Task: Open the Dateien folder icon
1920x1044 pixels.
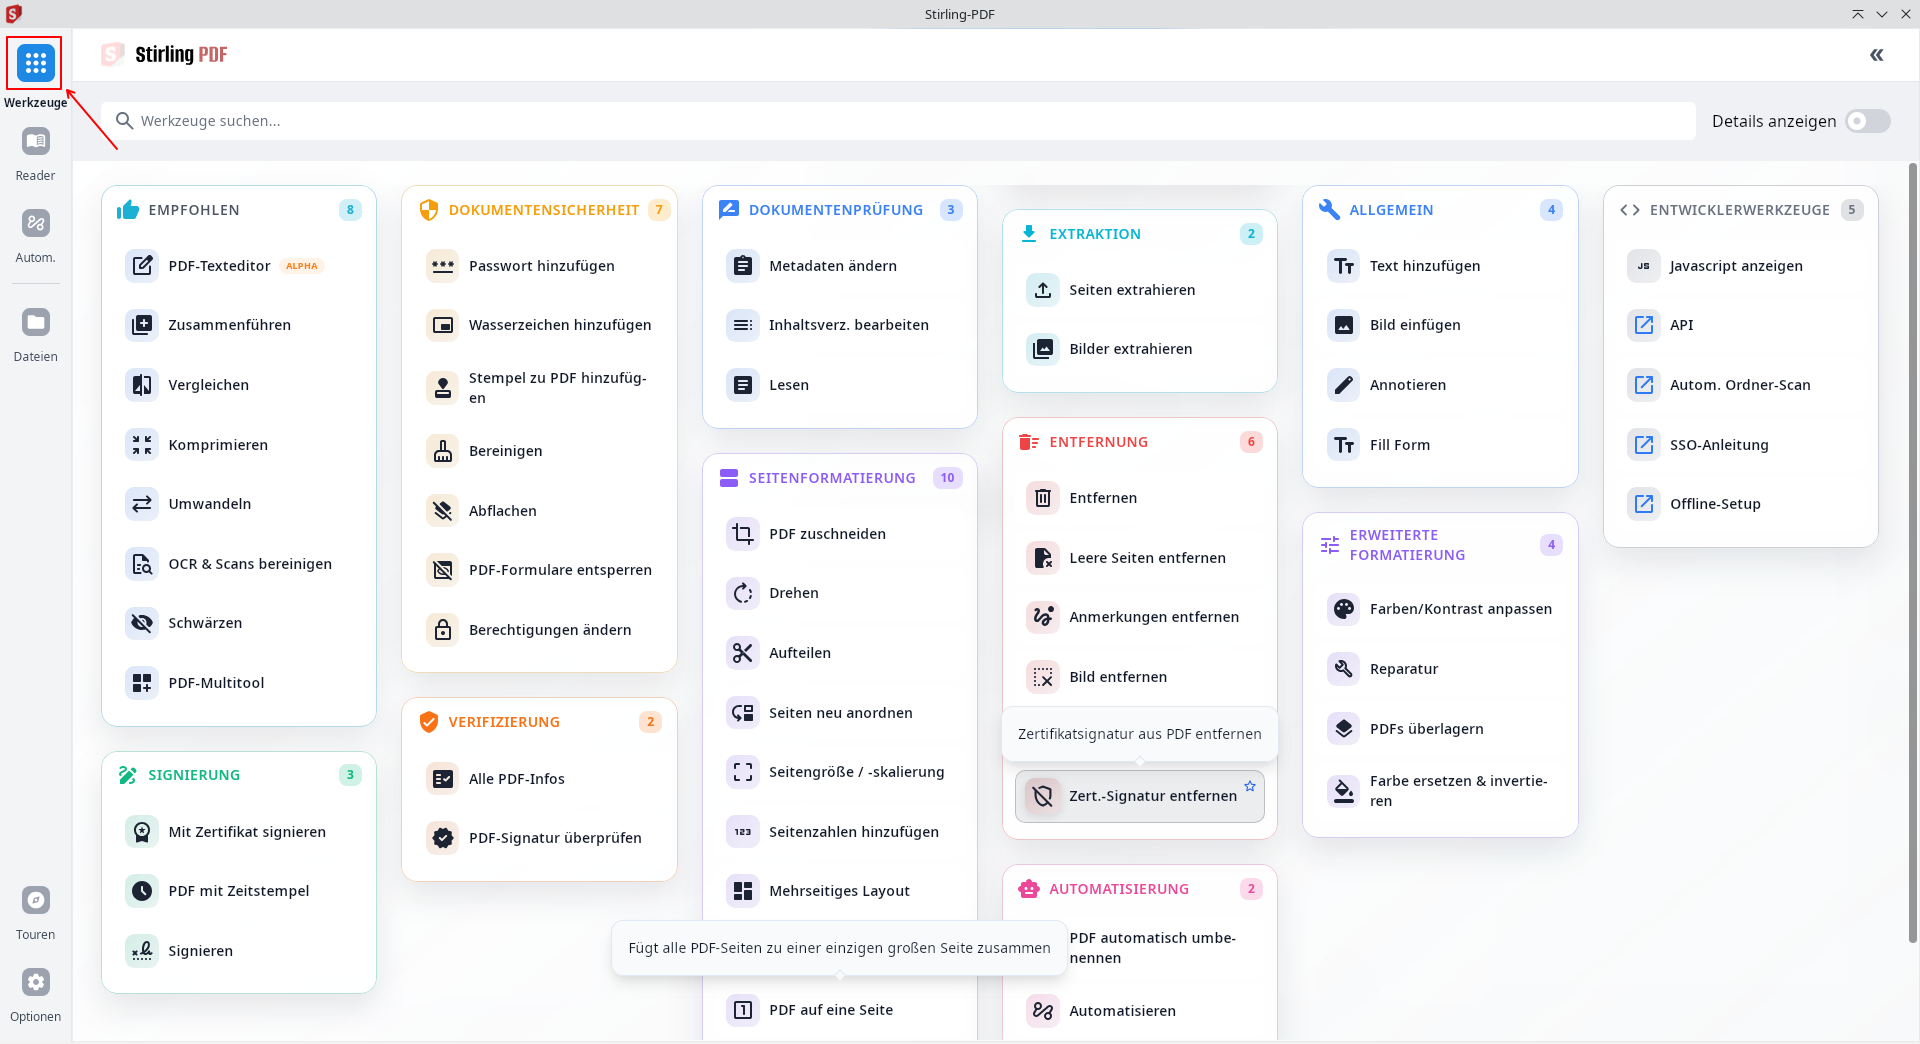Action: 36,323
